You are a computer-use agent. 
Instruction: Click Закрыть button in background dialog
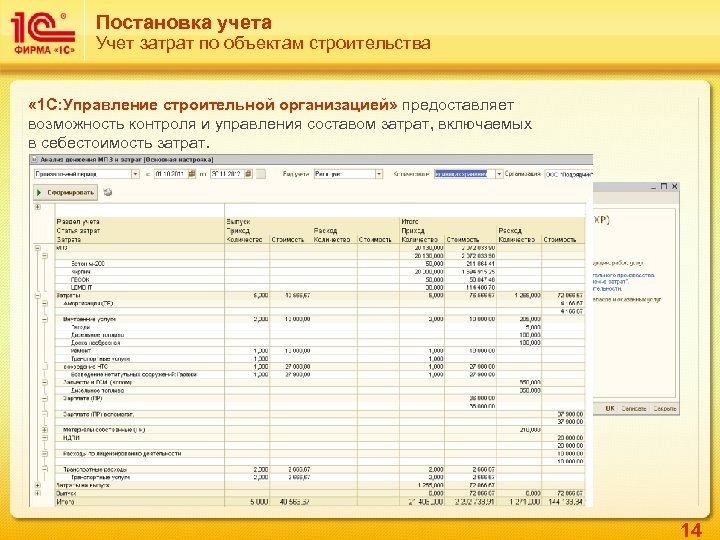point(664,408)
